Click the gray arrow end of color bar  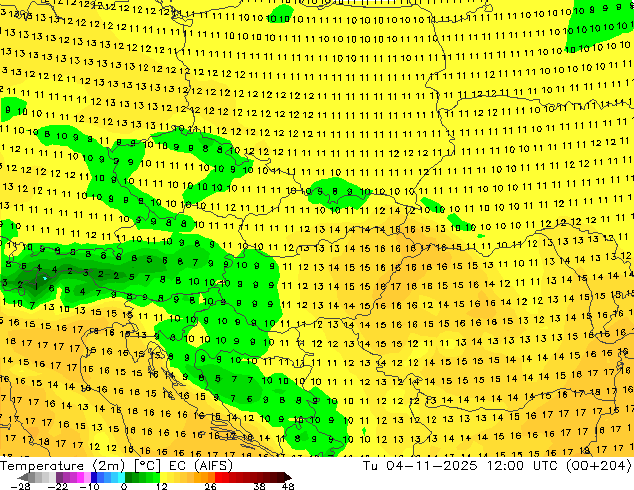pos(22,477)
